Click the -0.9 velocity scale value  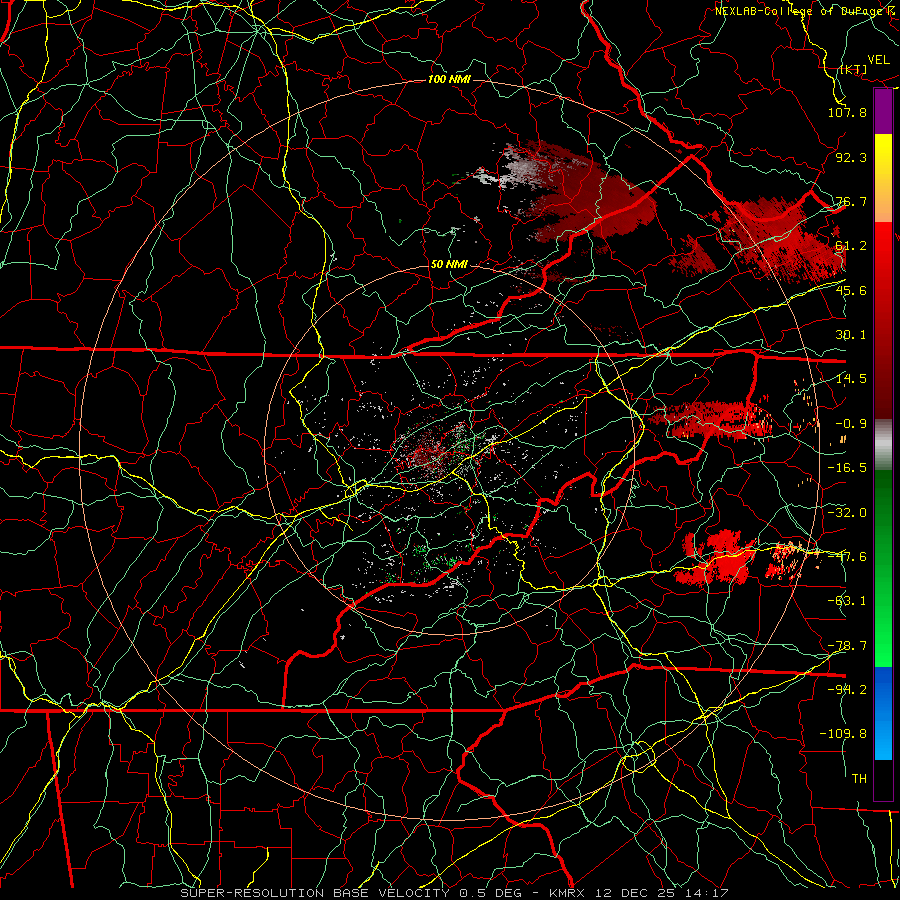[x=851, y=424]
